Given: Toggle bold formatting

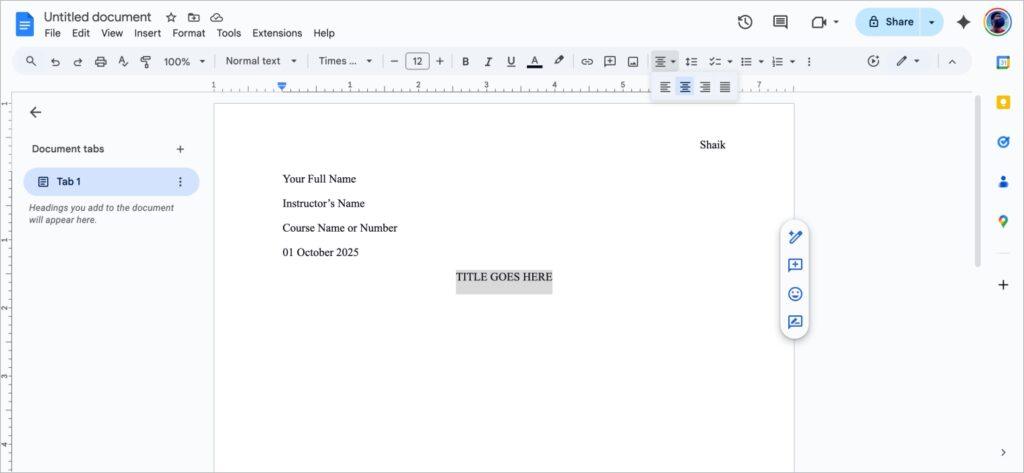Looking at the screenshot, I should pyautogui.click(x=465, y=61).
